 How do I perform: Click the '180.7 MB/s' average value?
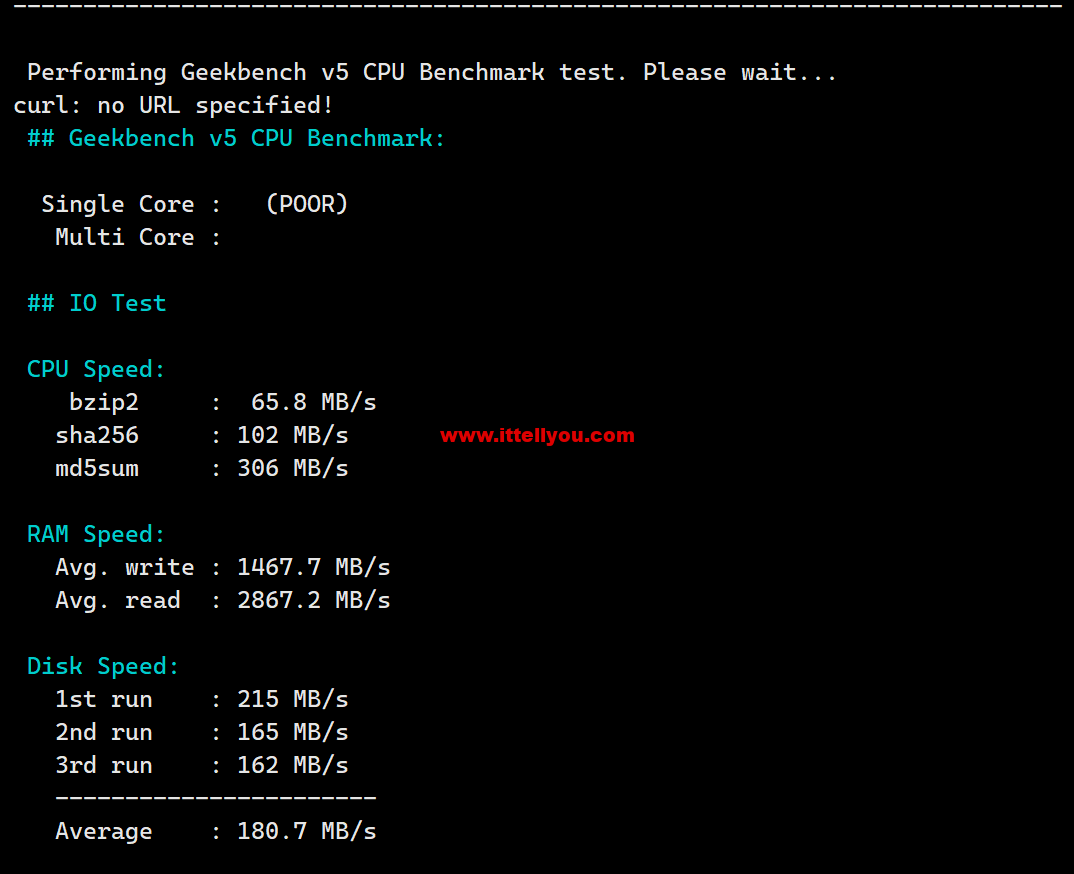click(x=307, y=832)
